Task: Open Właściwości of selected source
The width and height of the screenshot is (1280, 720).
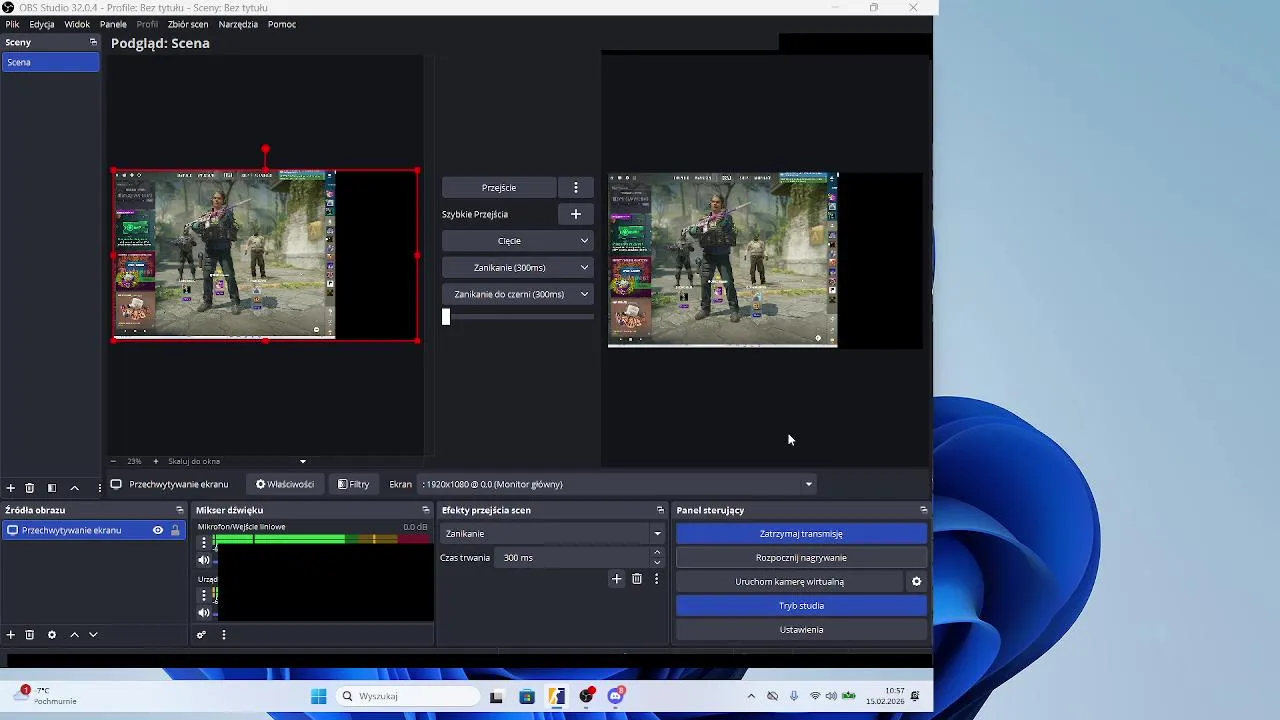Action: pos(285,484)
